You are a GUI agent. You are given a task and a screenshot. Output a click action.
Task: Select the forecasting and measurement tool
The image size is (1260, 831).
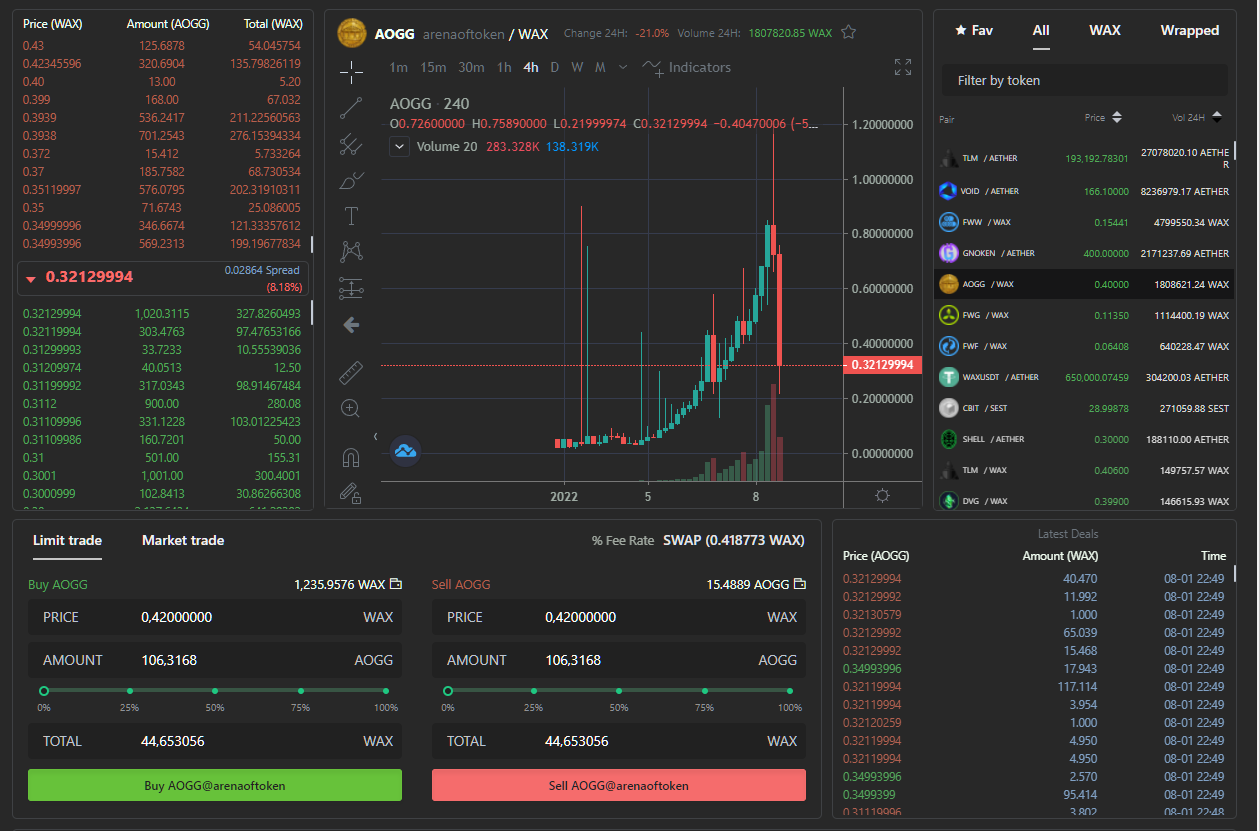coord(351,288)
